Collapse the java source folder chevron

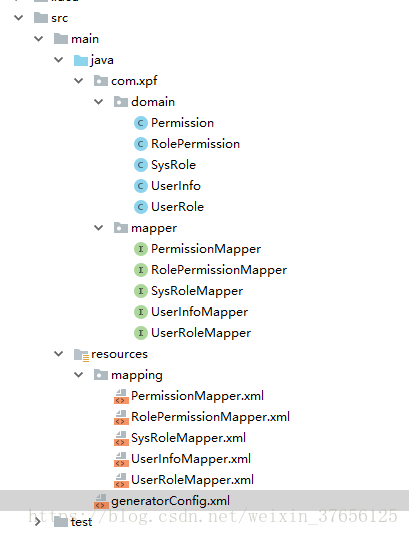coord(59,60)
